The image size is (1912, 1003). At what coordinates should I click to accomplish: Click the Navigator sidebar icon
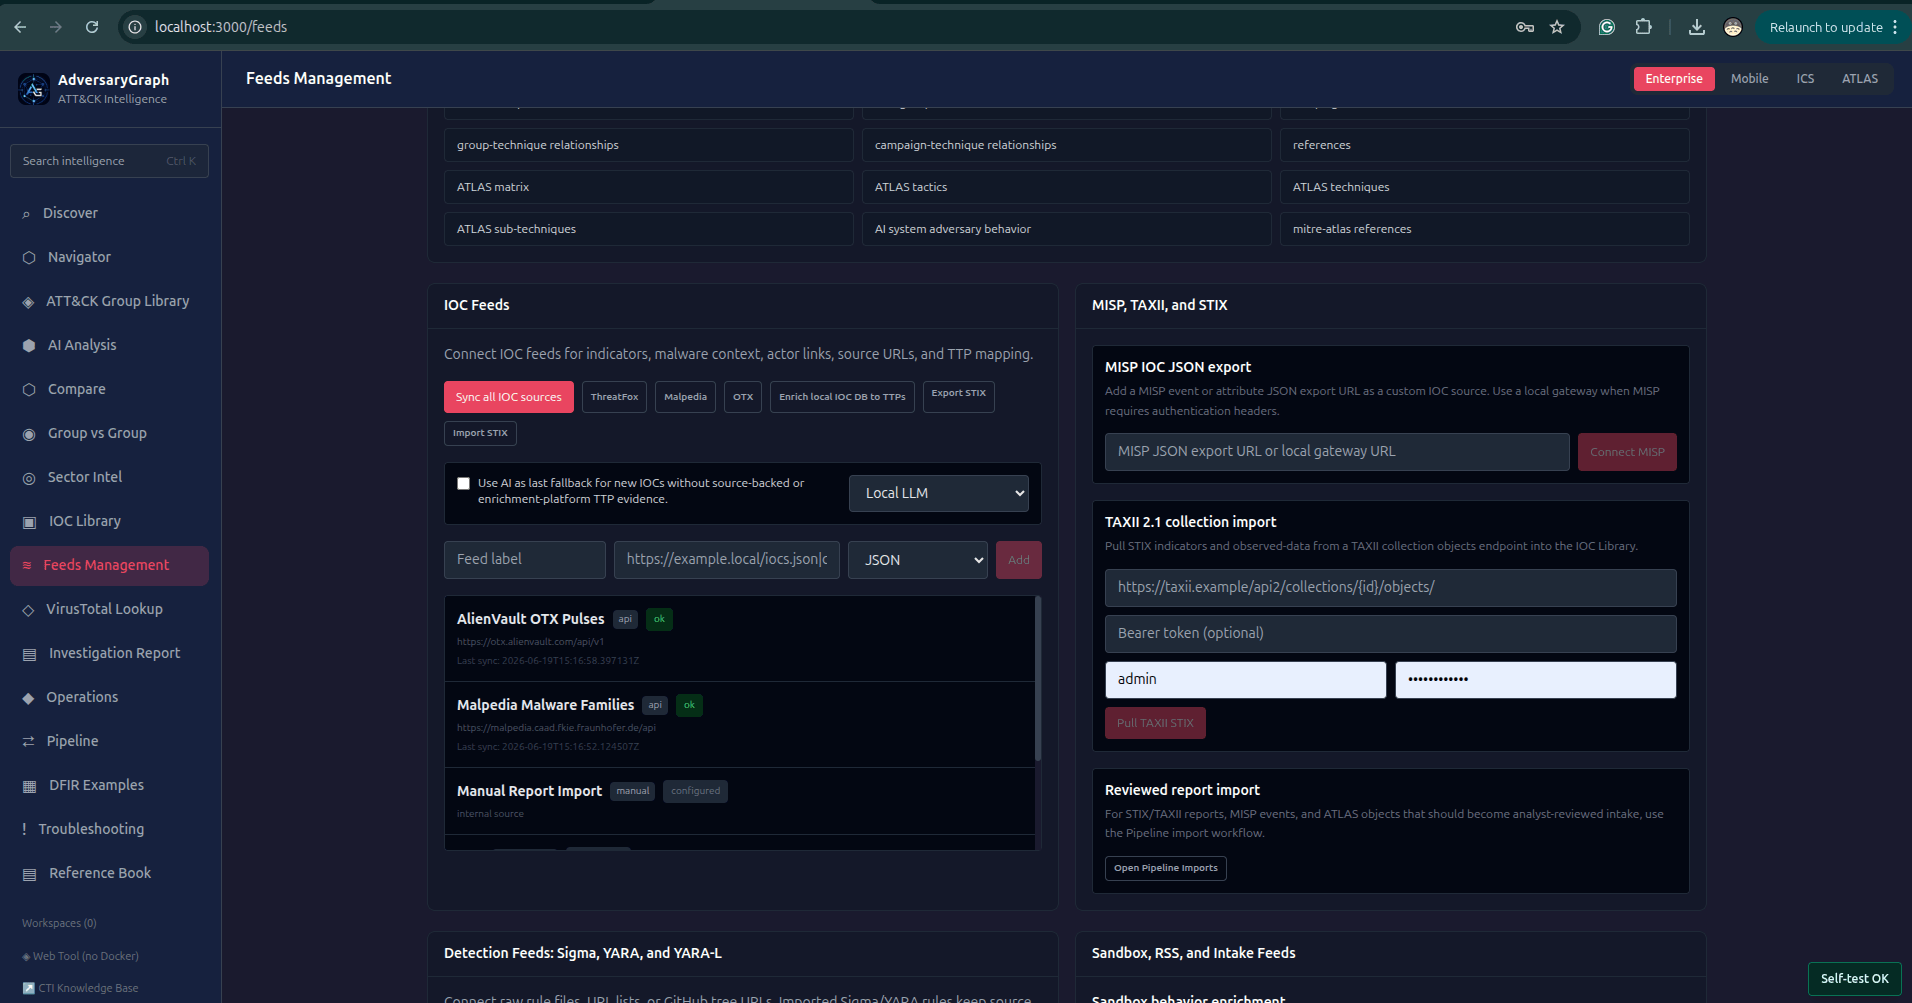pyautogui.click(x=29, y=258)
